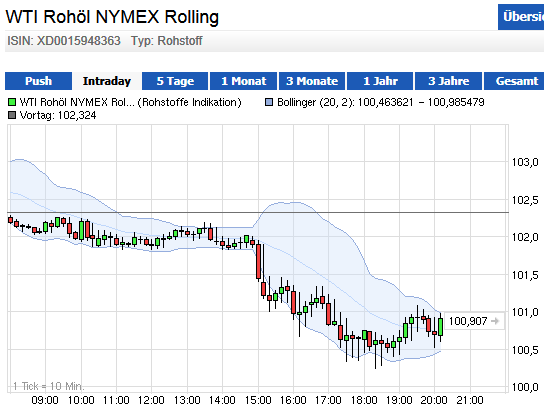Click the current price label 100,907
Screen dimensions: 544x411
(x=468, y=321)
